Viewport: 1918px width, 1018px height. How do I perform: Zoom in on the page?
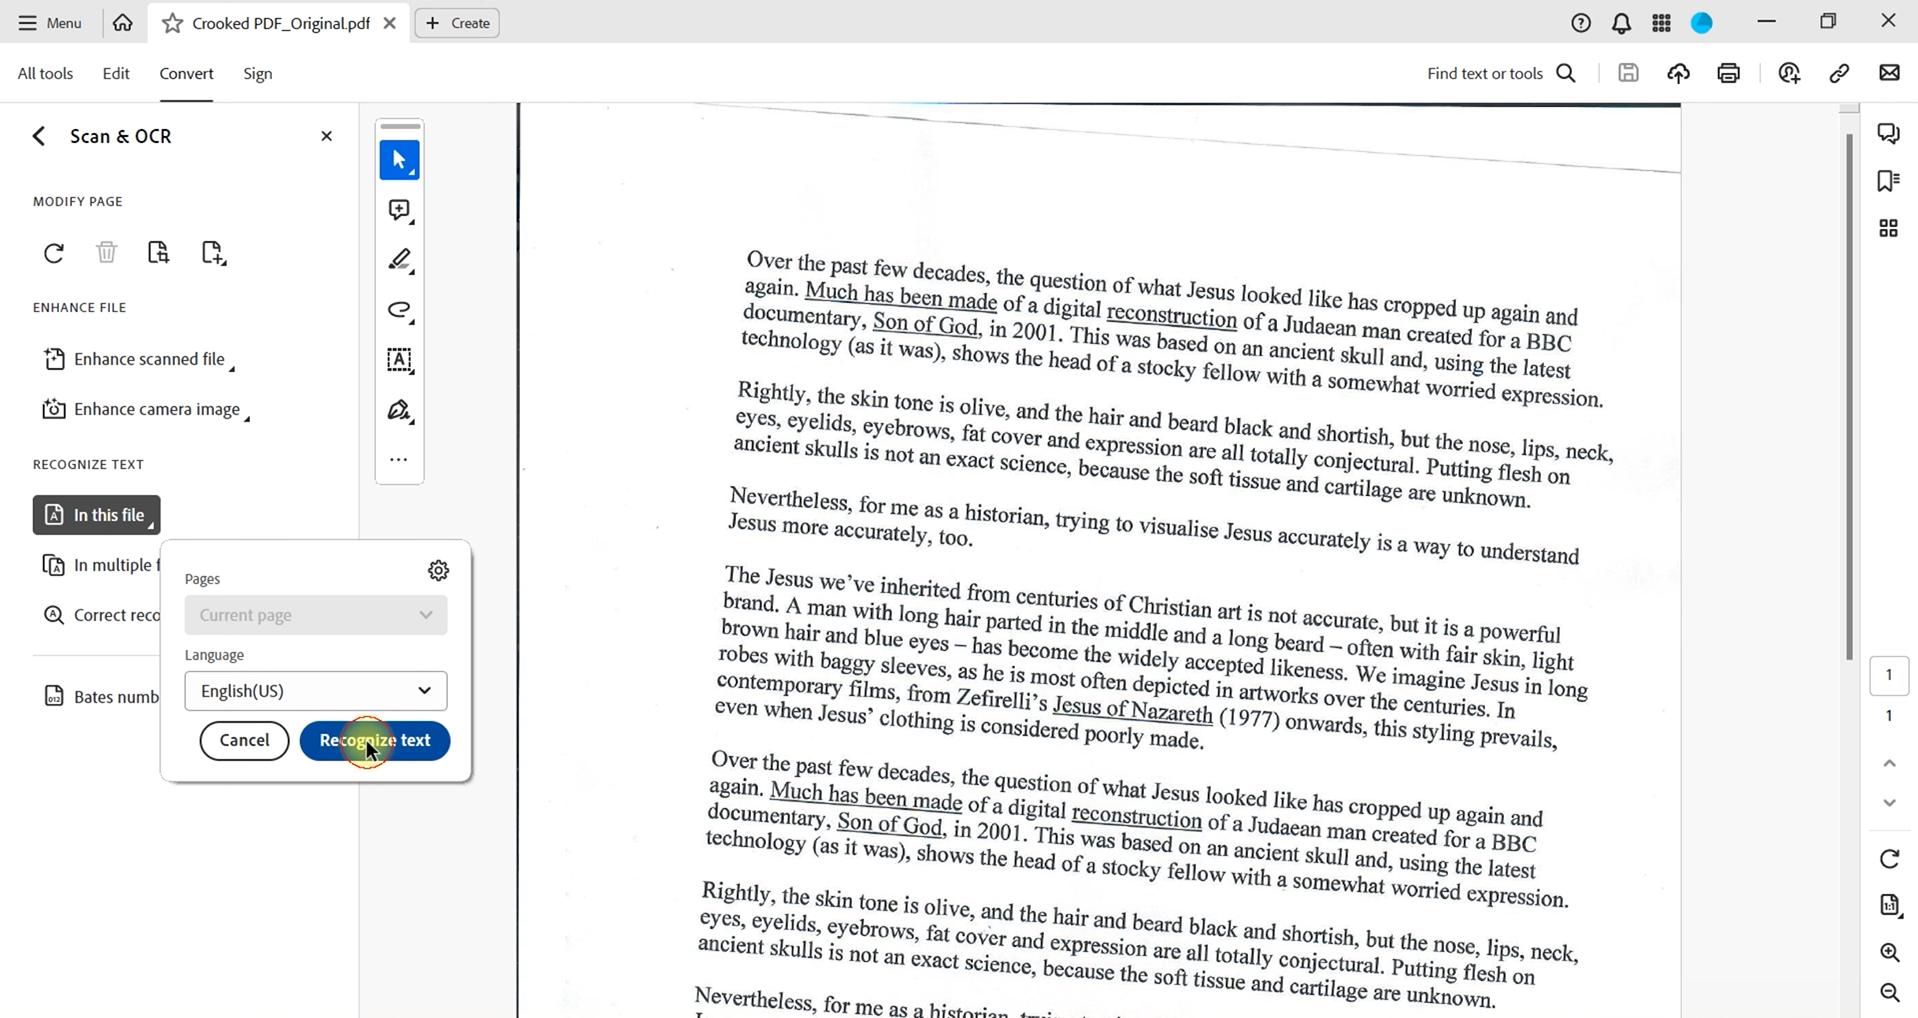1889,952
